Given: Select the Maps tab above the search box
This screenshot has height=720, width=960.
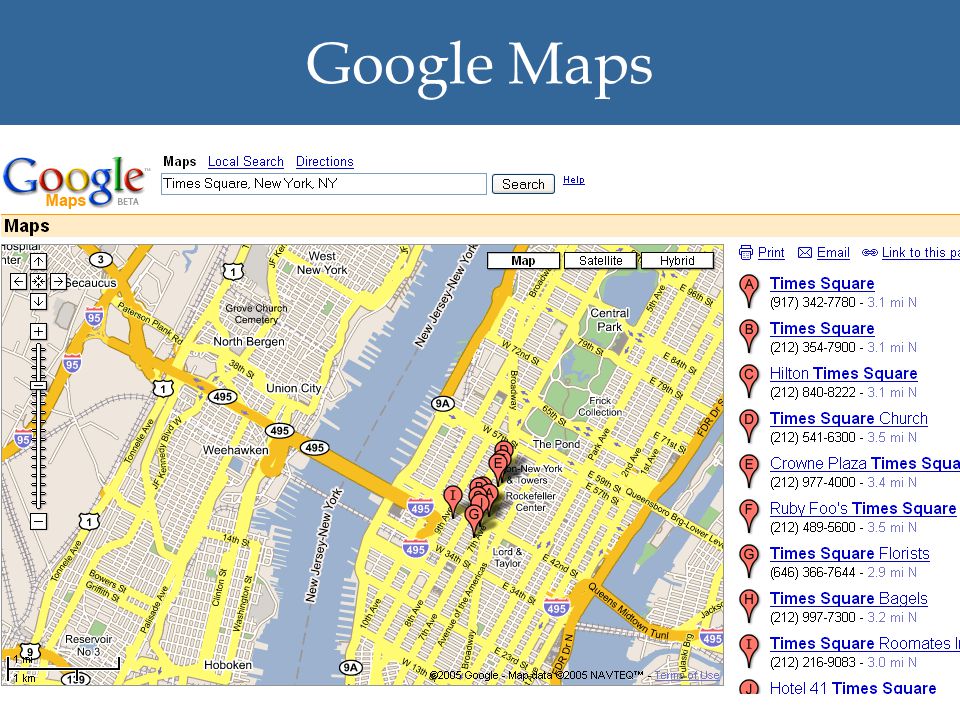Looking at the screenshot, I should pos(179,162).
